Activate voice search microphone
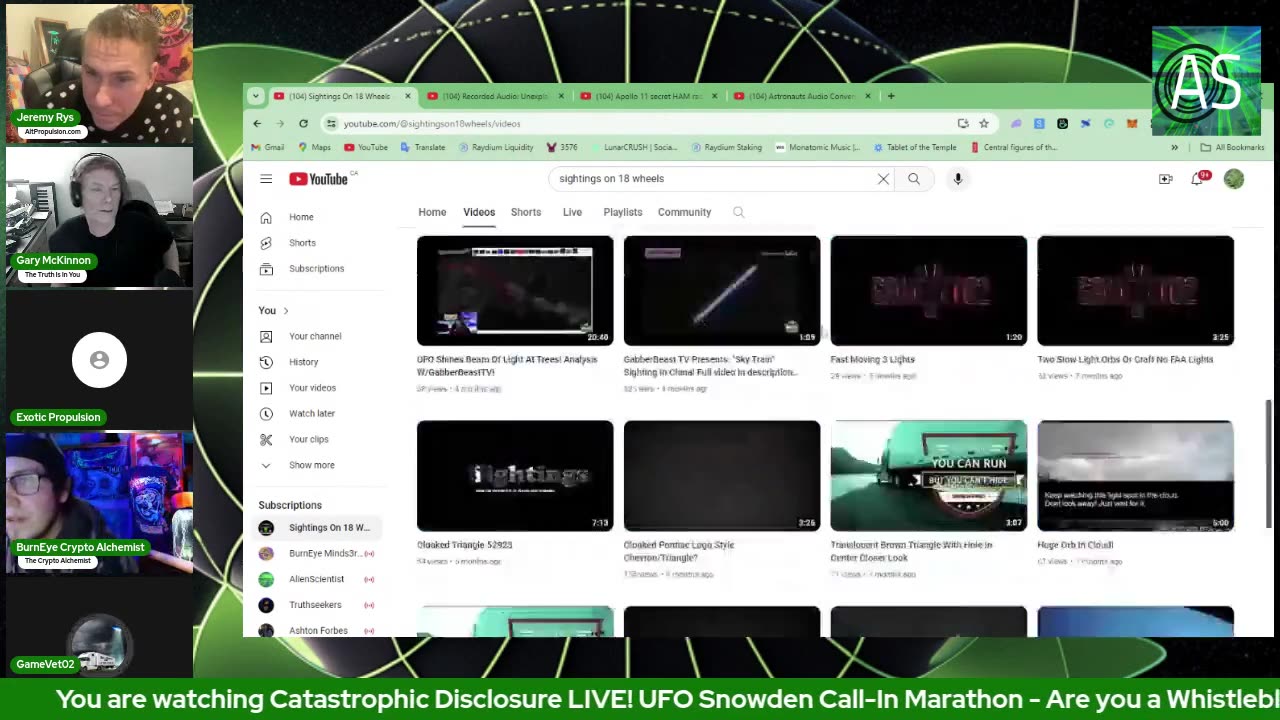The height and width of the screenshot is (720, 1280). (957, 179)
